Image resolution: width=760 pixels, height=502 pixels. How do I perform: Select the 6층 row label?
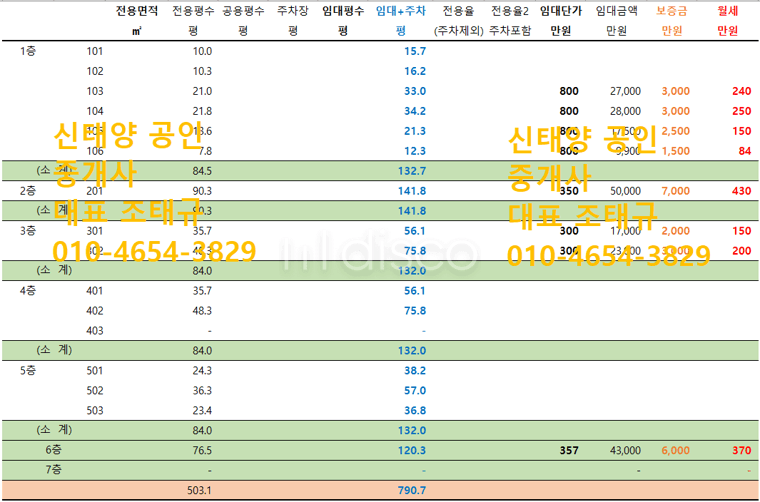tap(53, 450)
